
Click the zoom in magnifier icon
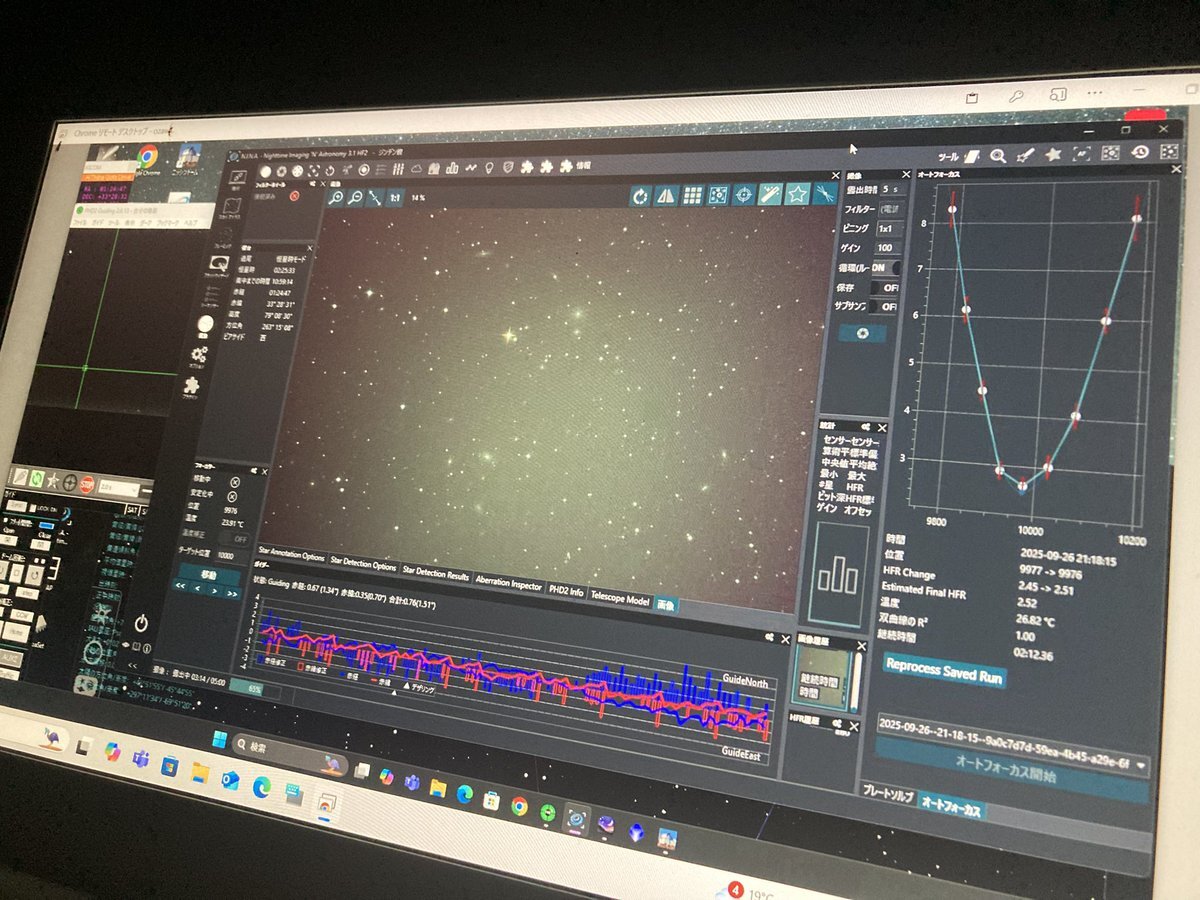tap(337, 196)
